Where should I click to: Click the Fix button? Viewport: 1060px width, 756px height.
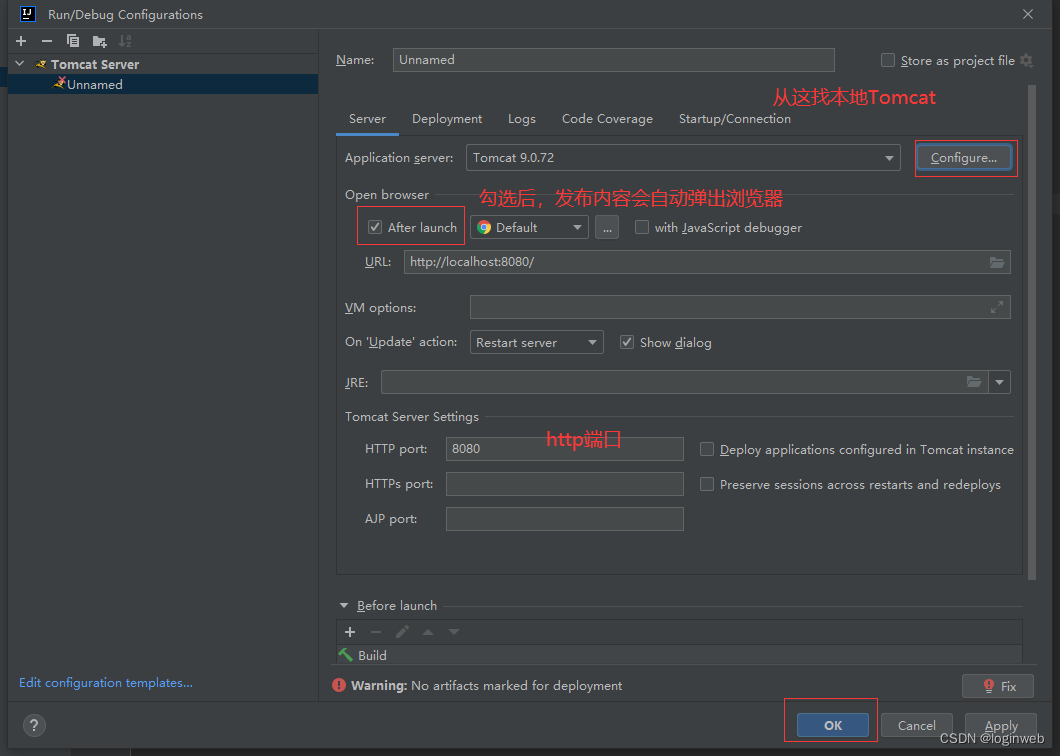[x=998, y=686]
